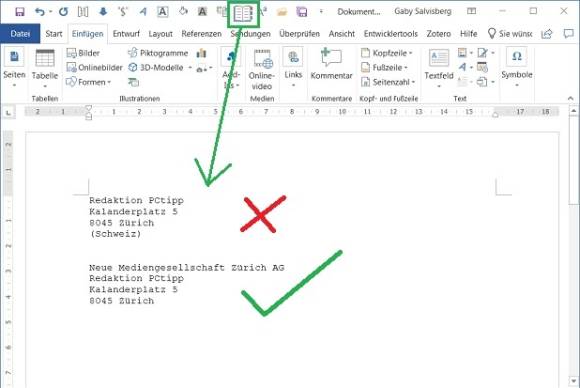Insert 3D-Modelle

[x=156, y=67]
